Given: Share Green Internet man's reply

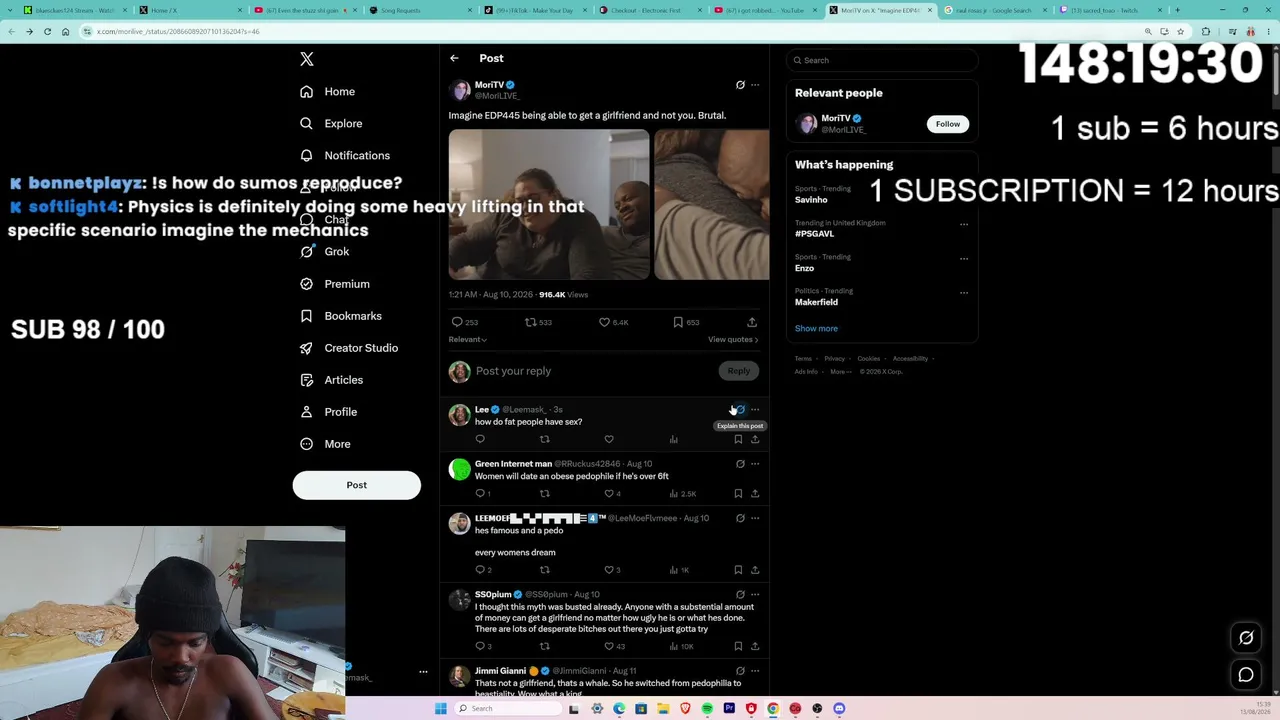Looking at the screenshot, I should click(755, 493).
